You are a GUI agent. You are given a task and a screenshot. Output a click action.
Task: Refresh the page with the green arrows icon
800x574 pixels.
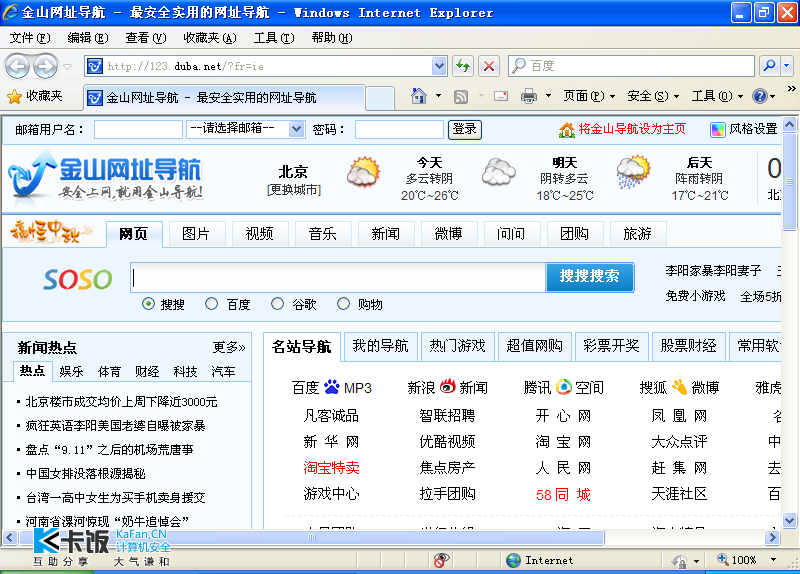tap(463, 66)
